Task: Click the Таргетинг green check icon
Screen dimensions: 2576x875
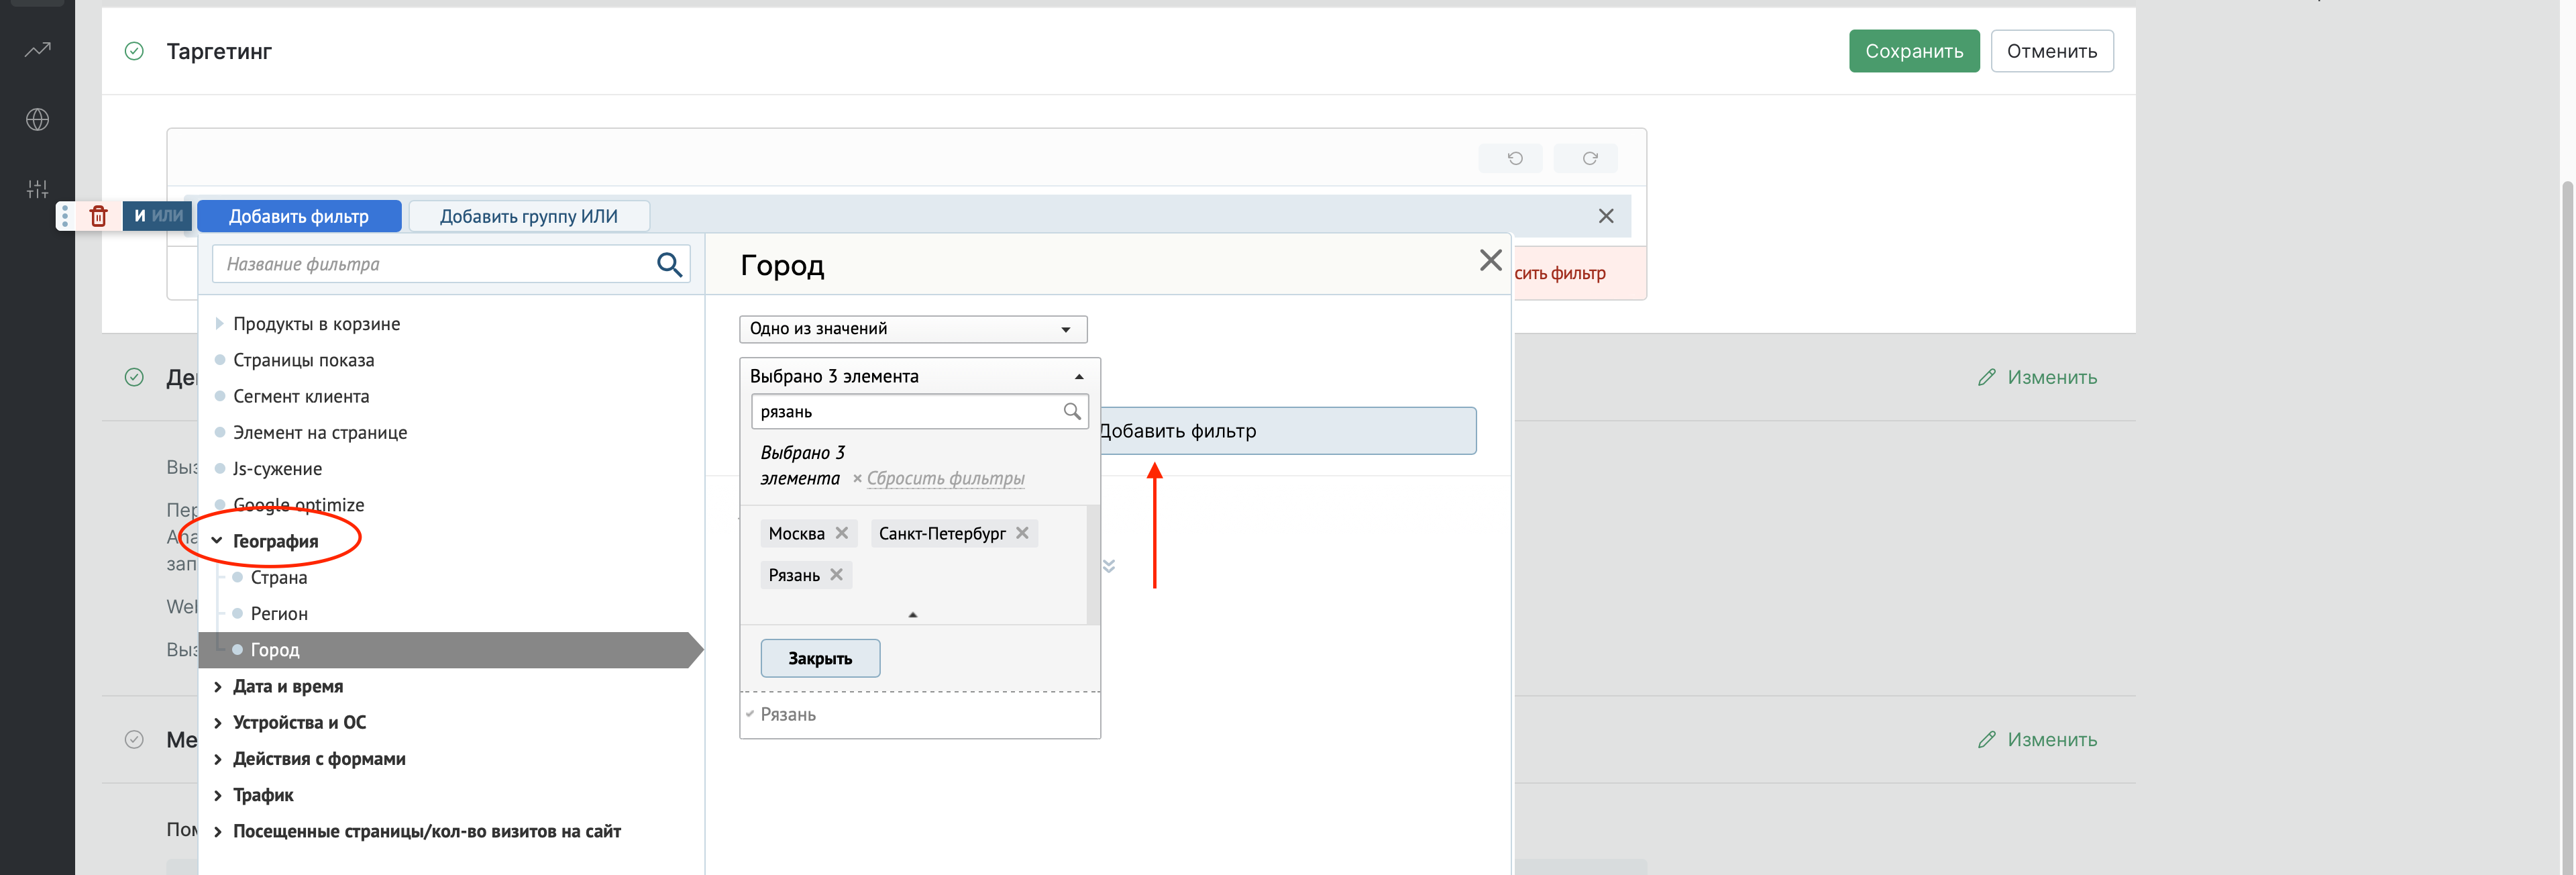Action: 134,51
